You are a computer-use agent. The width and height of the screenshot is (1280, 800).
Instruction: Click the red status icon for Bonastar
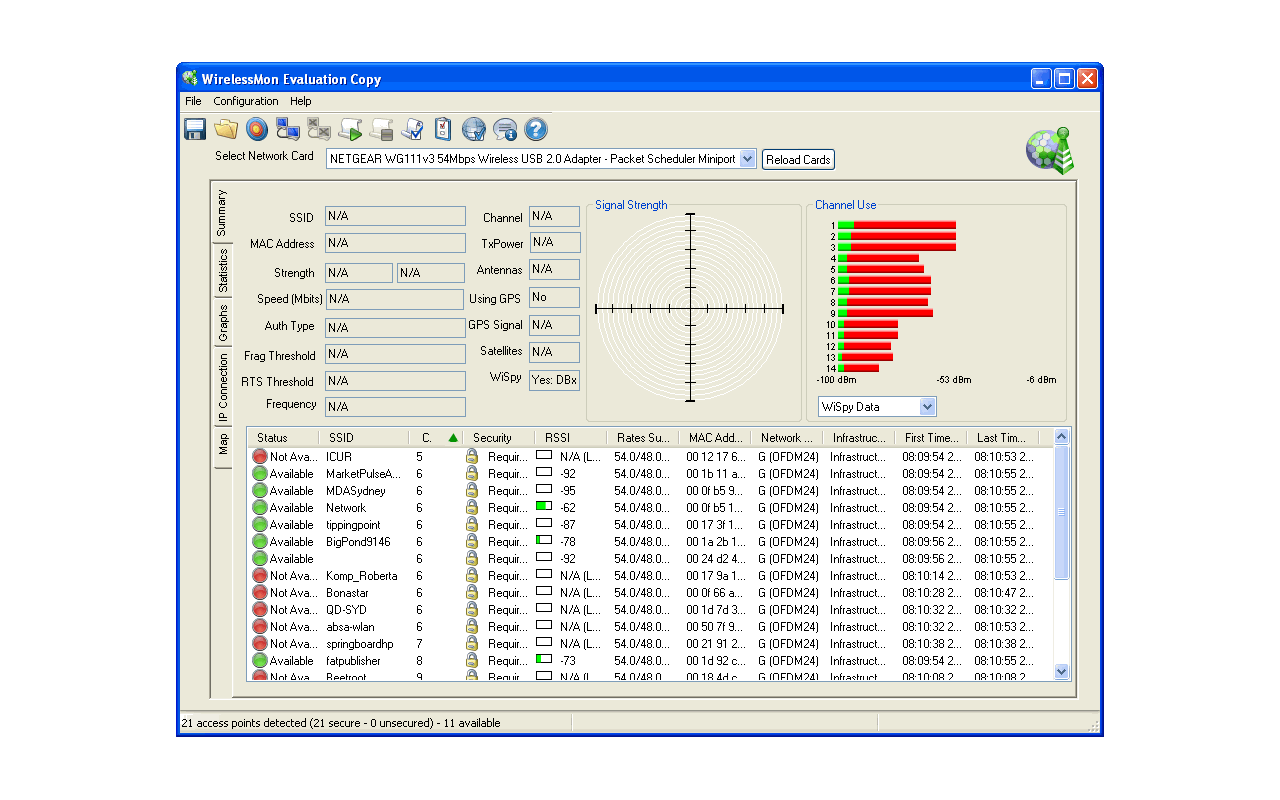point(260,593)
